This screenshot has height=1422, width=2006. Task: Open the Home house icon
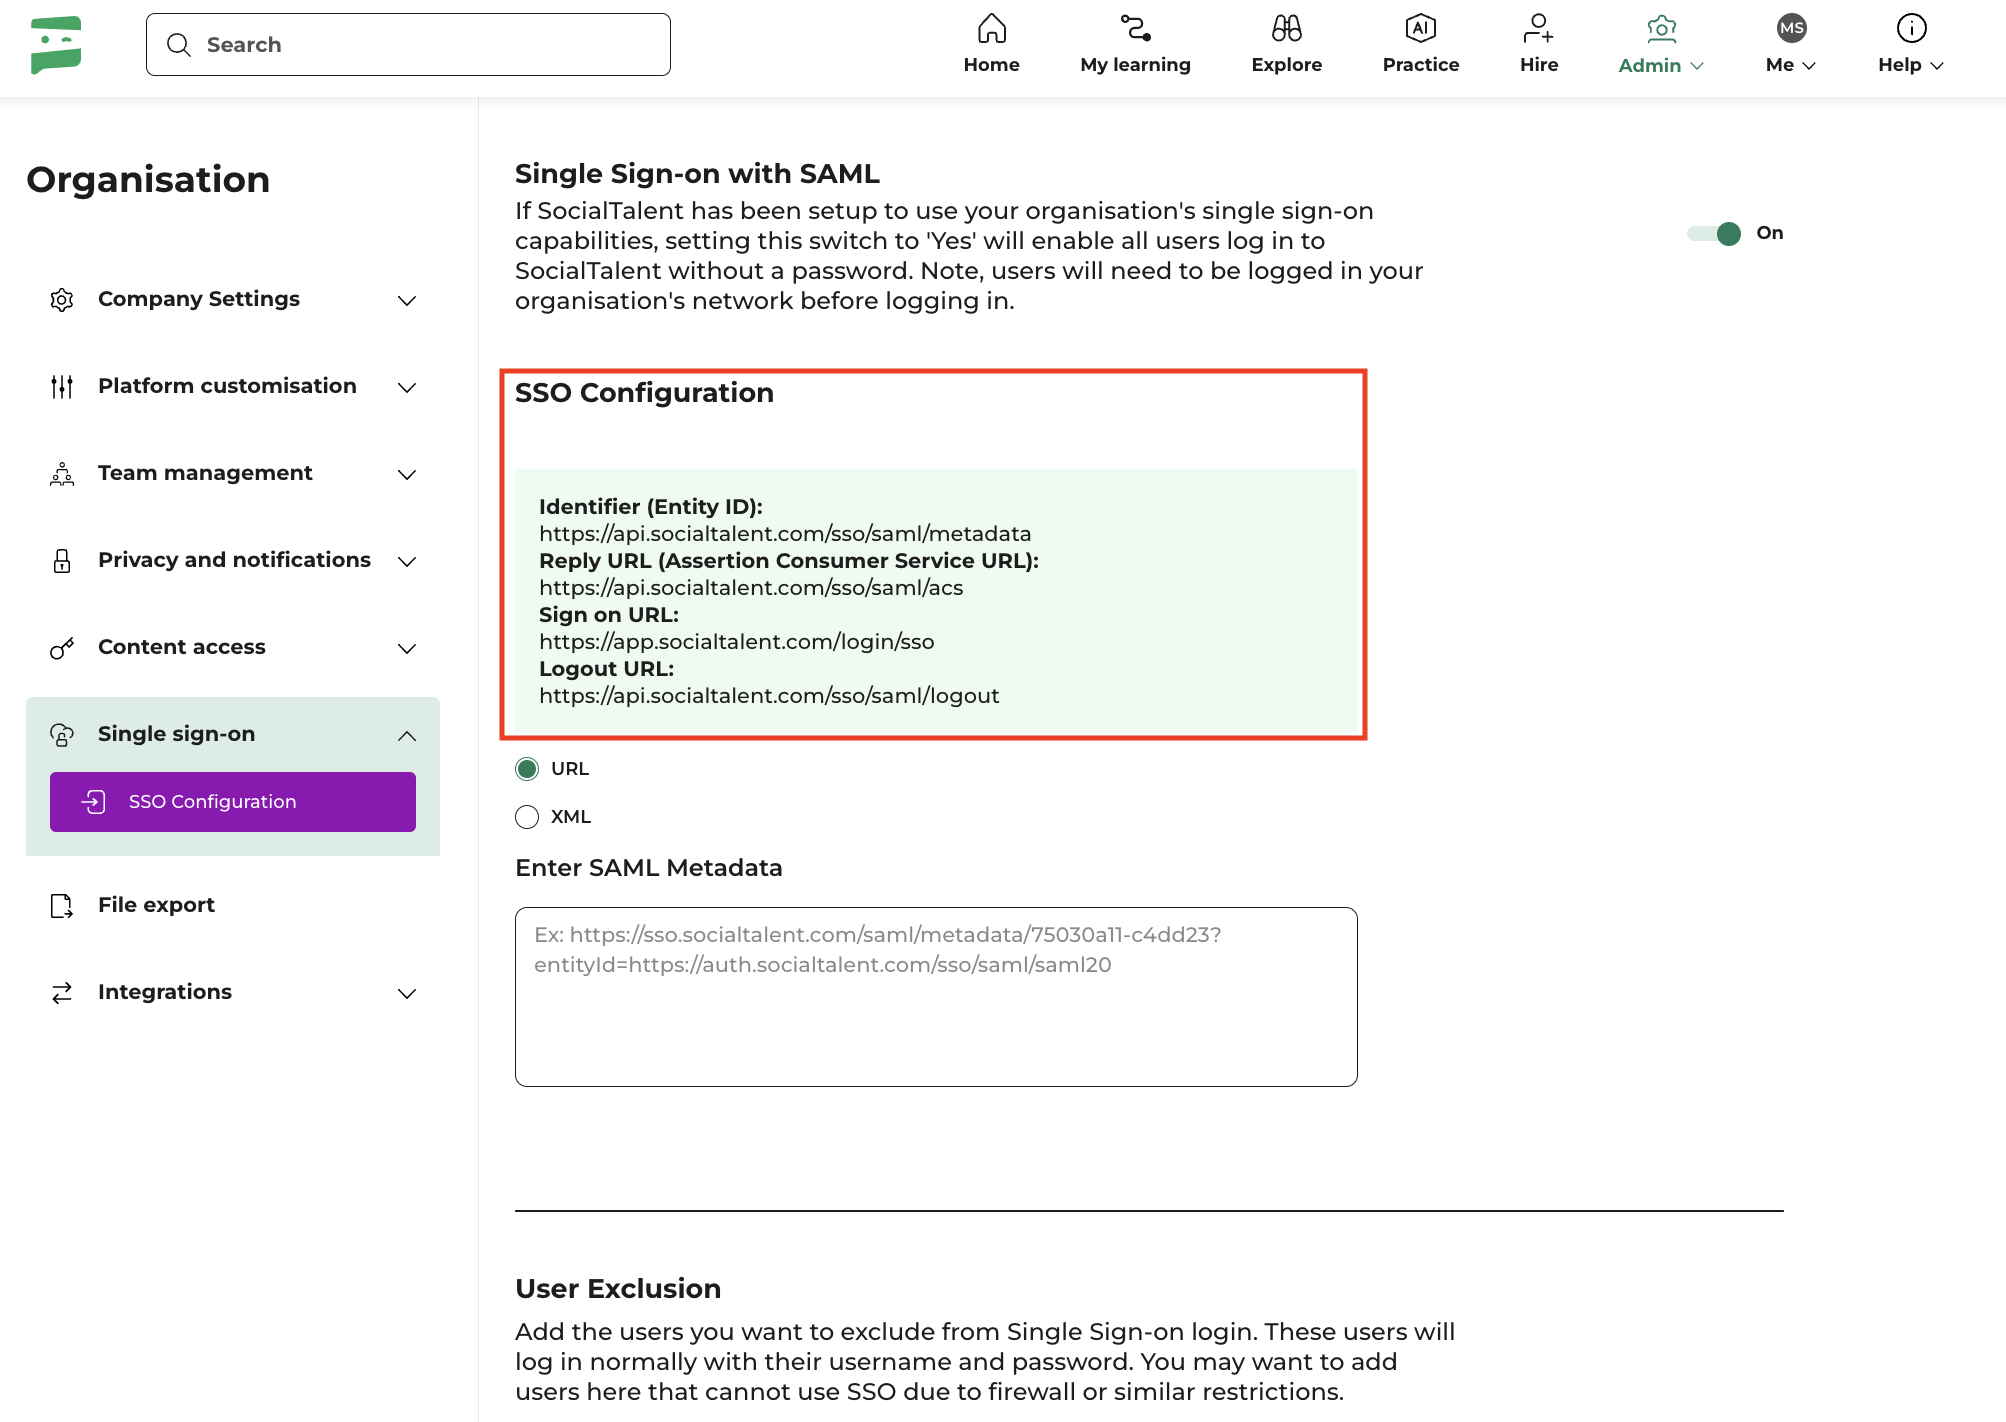991,28
